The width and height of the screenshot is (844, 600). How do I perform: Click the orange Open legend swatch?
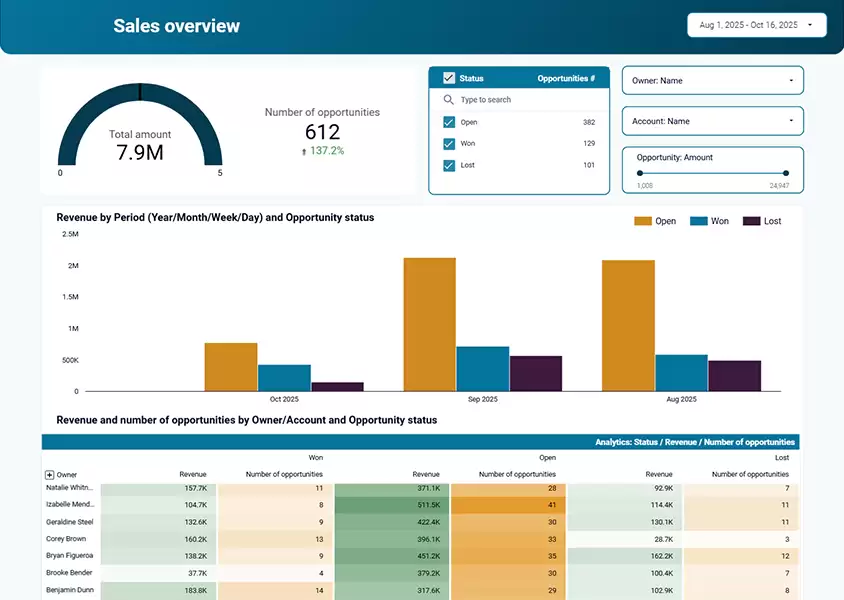click(x=643, y=221)
